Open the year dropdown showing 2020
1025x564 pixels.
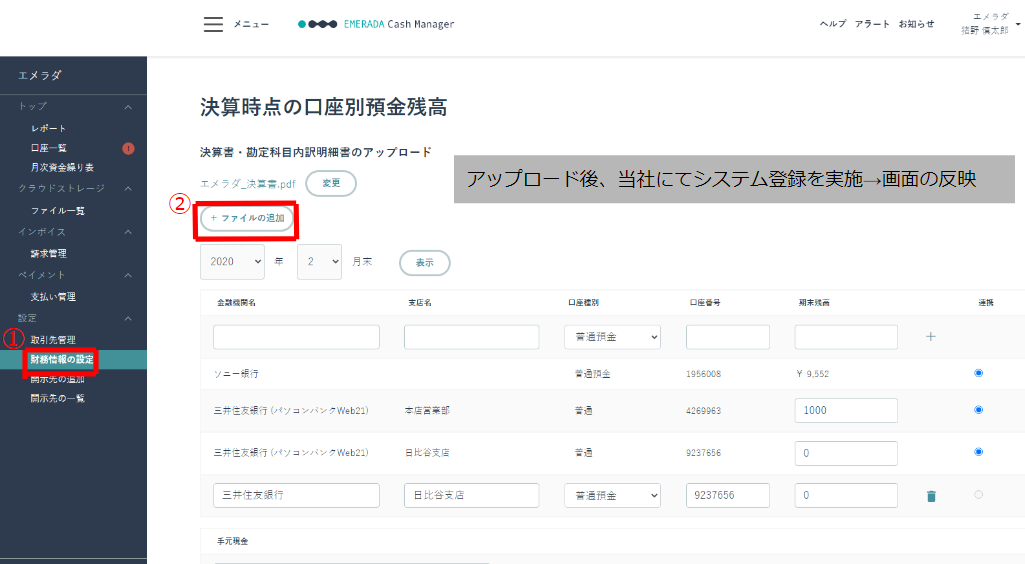232,261
